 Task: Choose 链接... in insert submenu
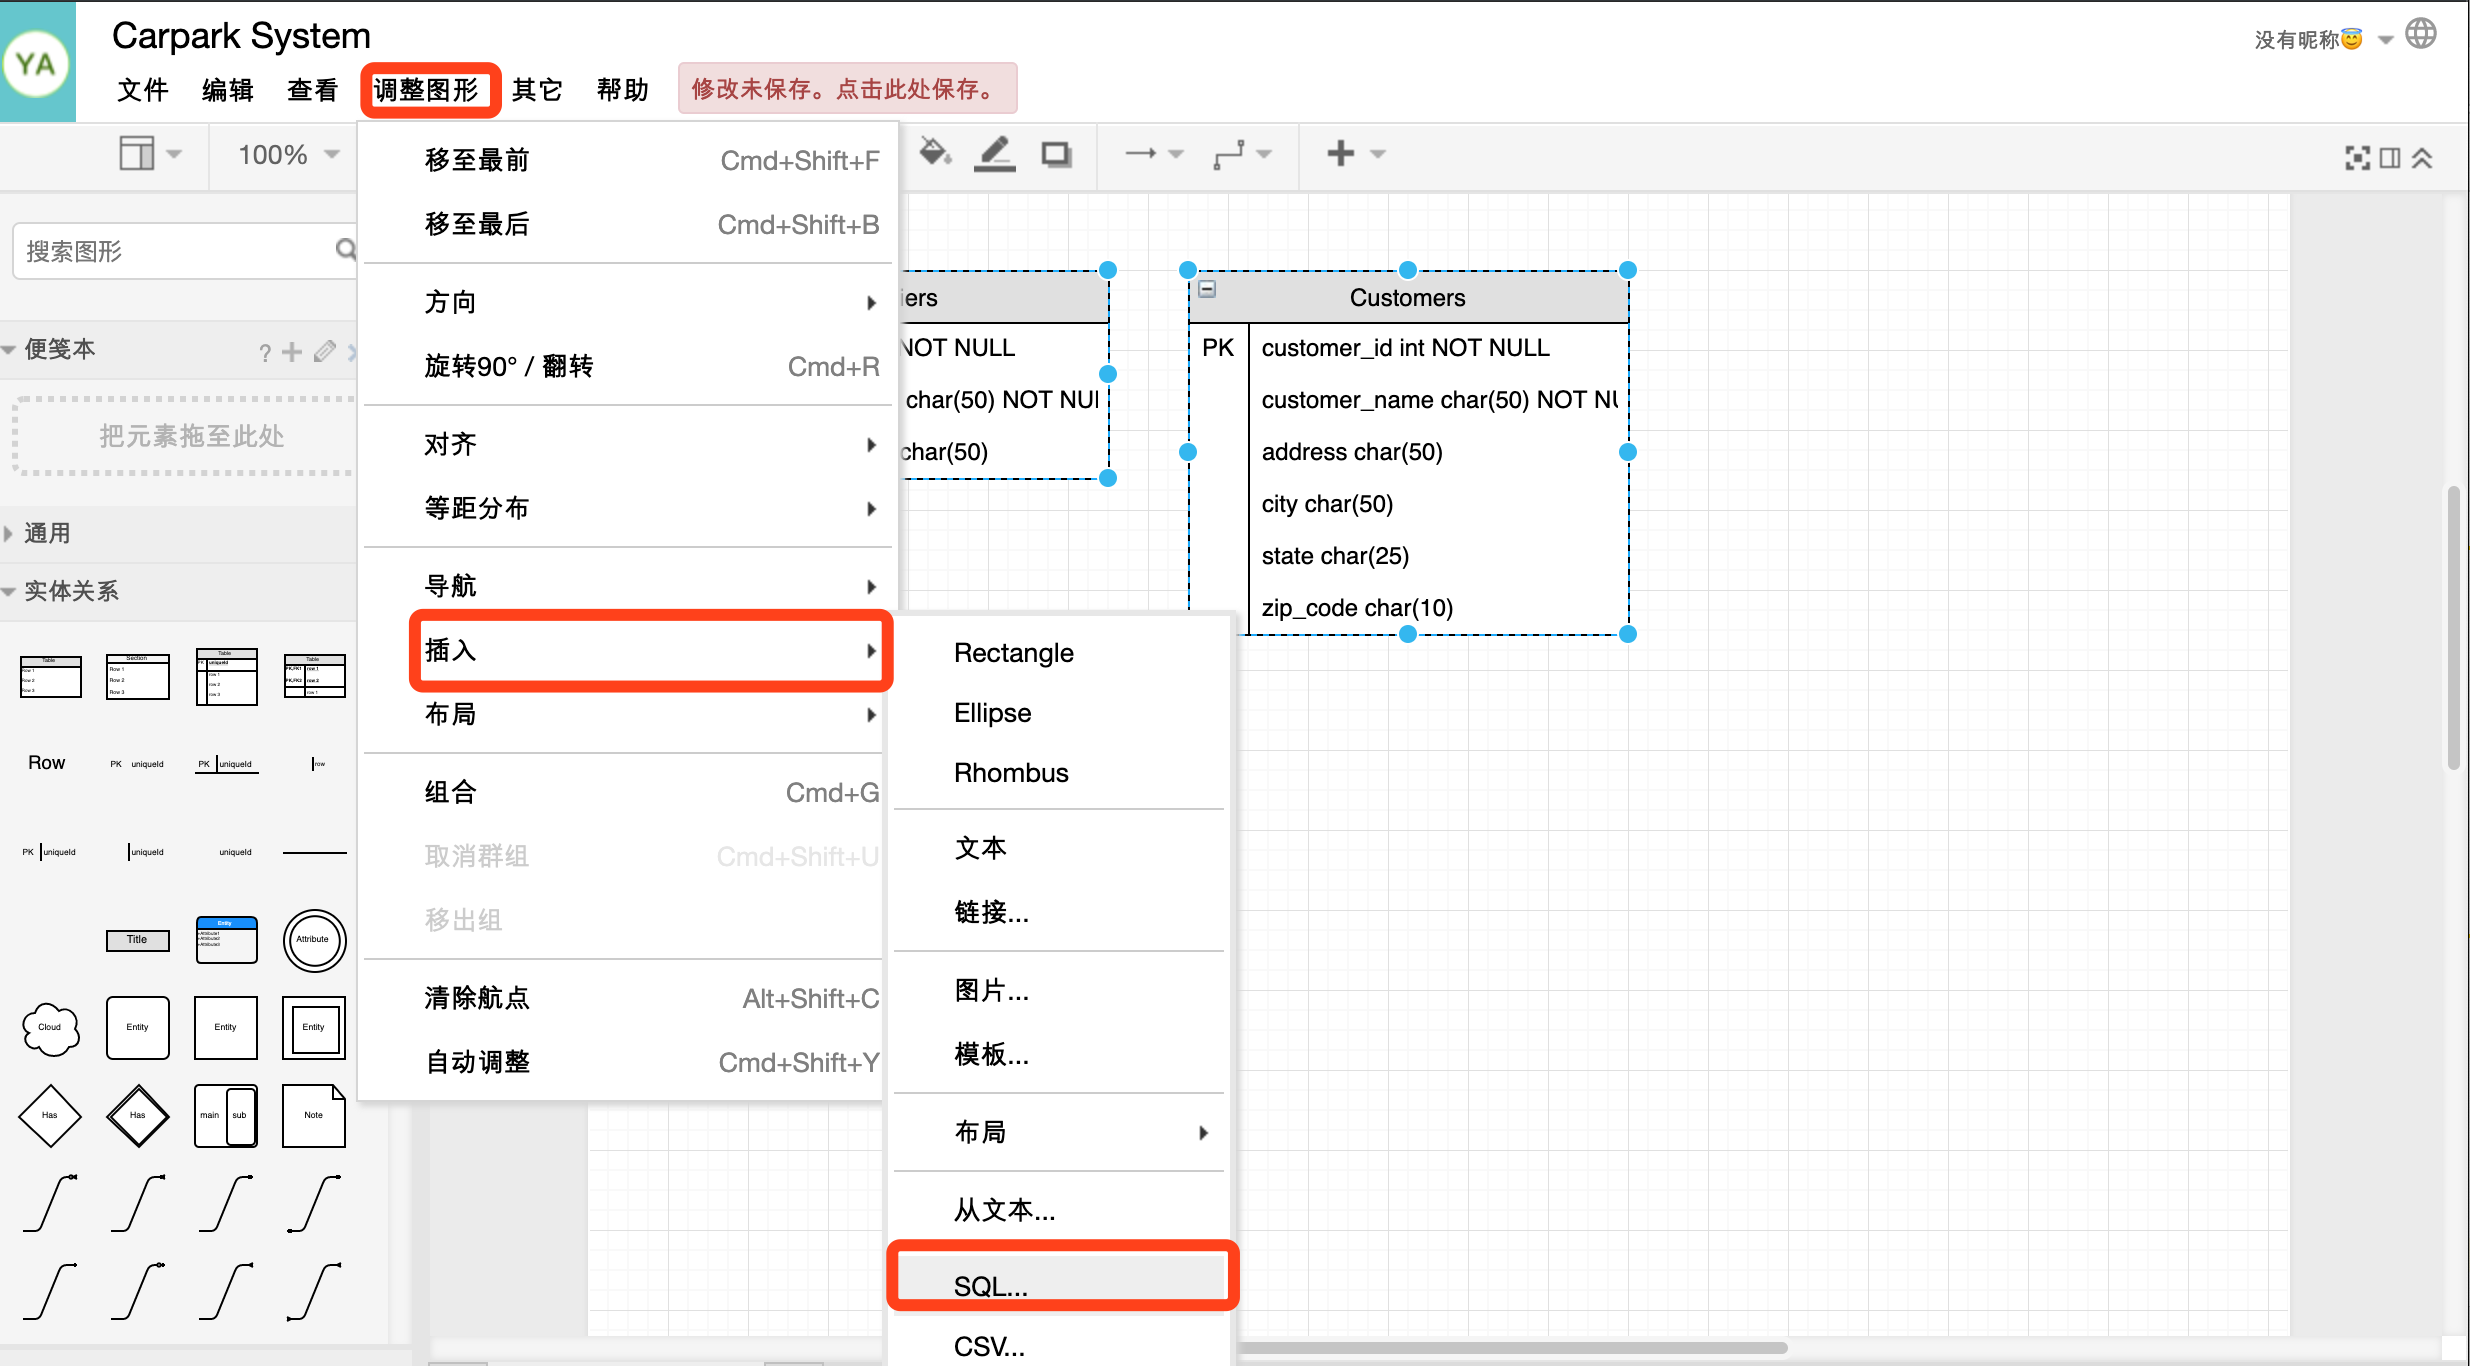[x=1061, y=912]
